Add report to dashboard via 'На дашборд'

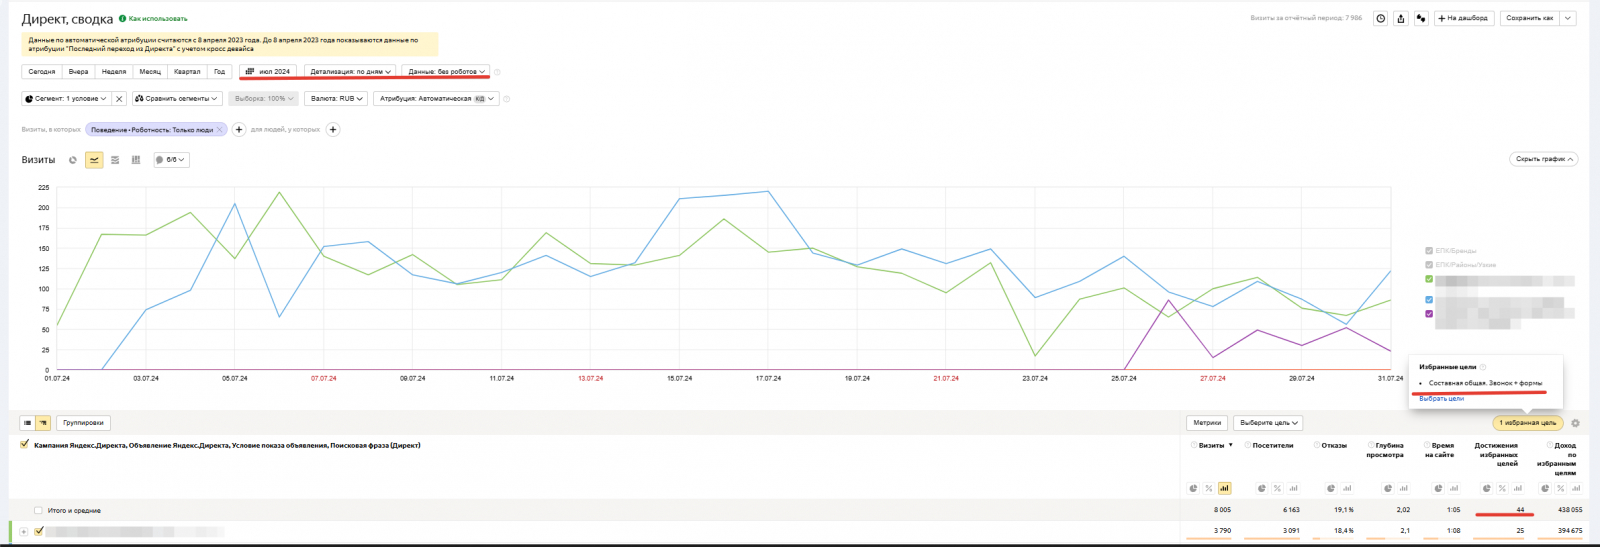tap(1463, 18)
